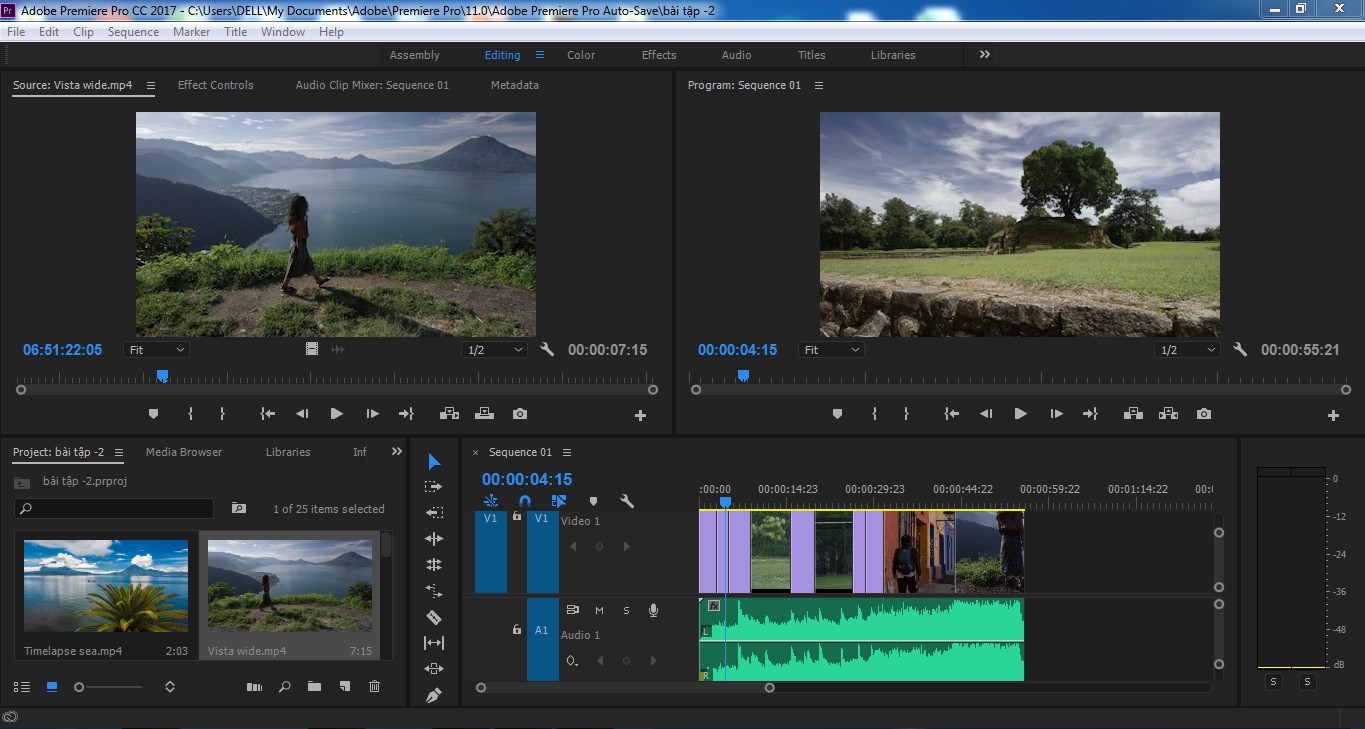Open Program monitor 1/2 resolution dropdown

click(x=1187, y=350)
